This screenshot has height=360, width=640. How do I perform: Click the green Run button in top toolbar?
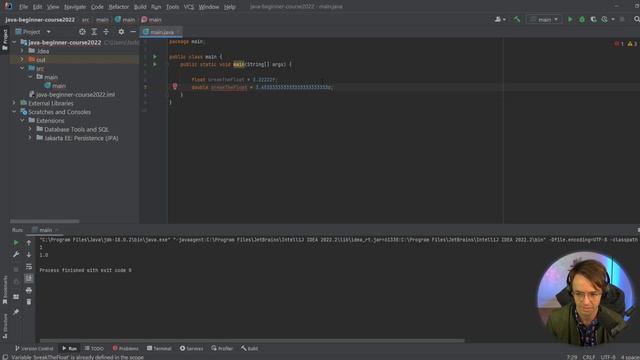click(570, 19)
